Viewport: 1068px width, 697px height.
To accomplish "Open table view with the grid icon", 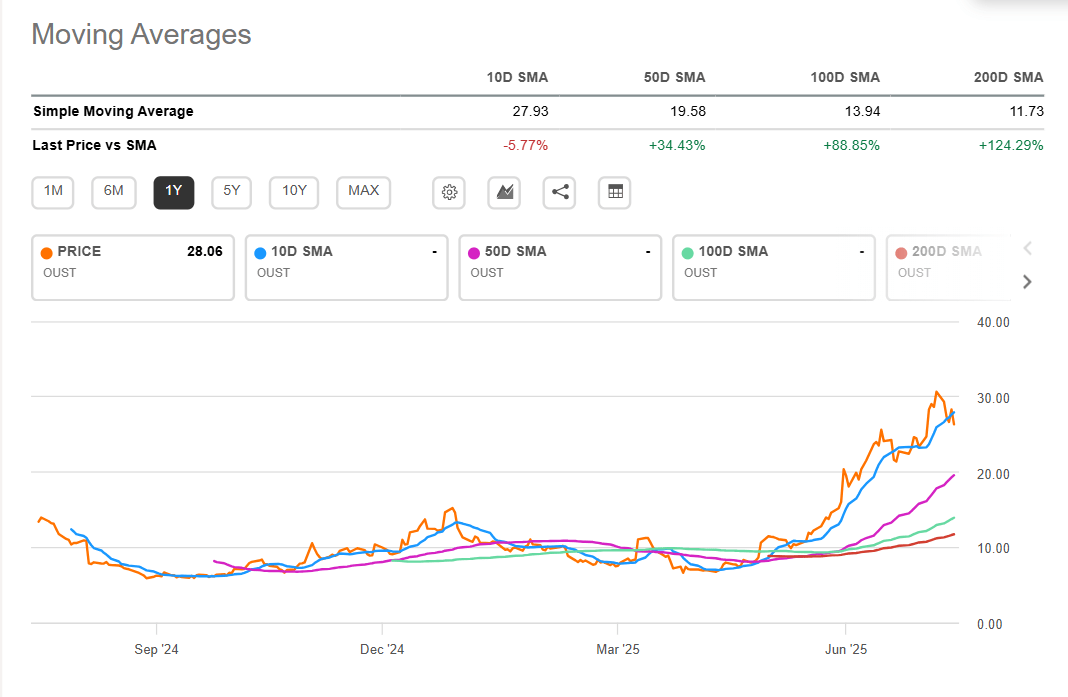I will click(614, 192).
